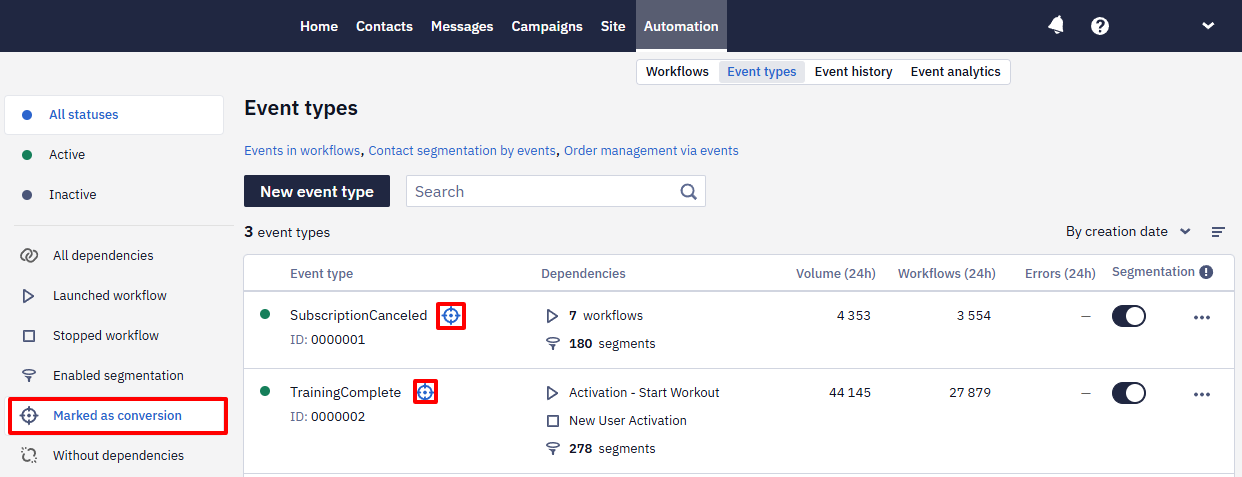Click square icon beside New User Activation

552,421
